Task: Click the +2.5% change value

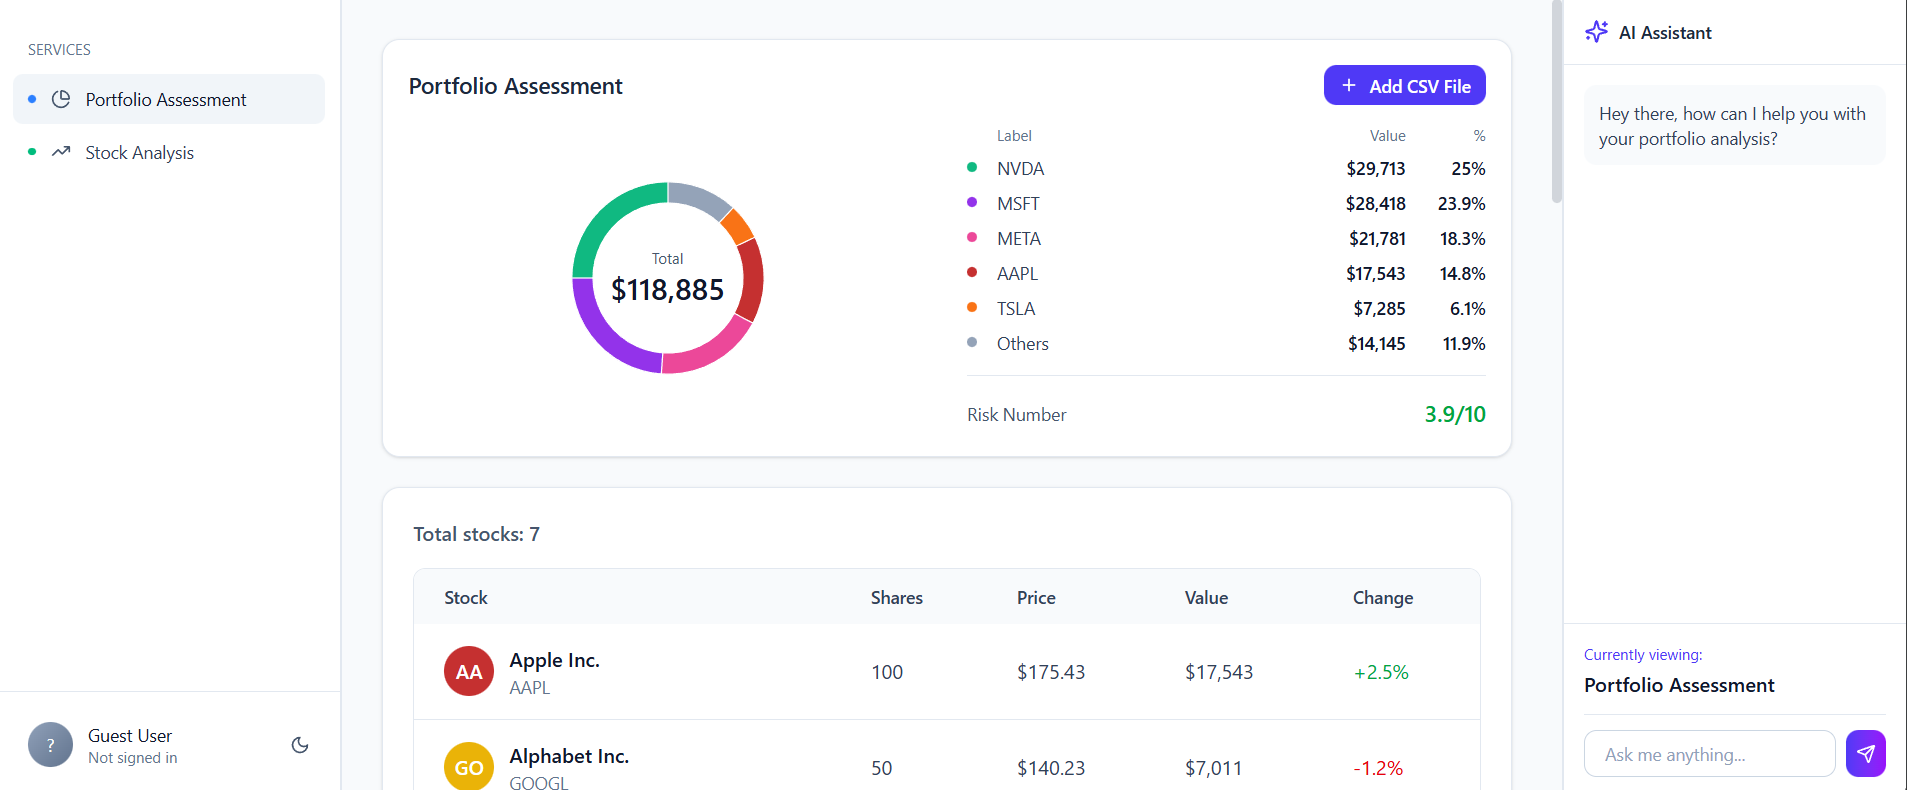Action: click(x=1381, y=672)
